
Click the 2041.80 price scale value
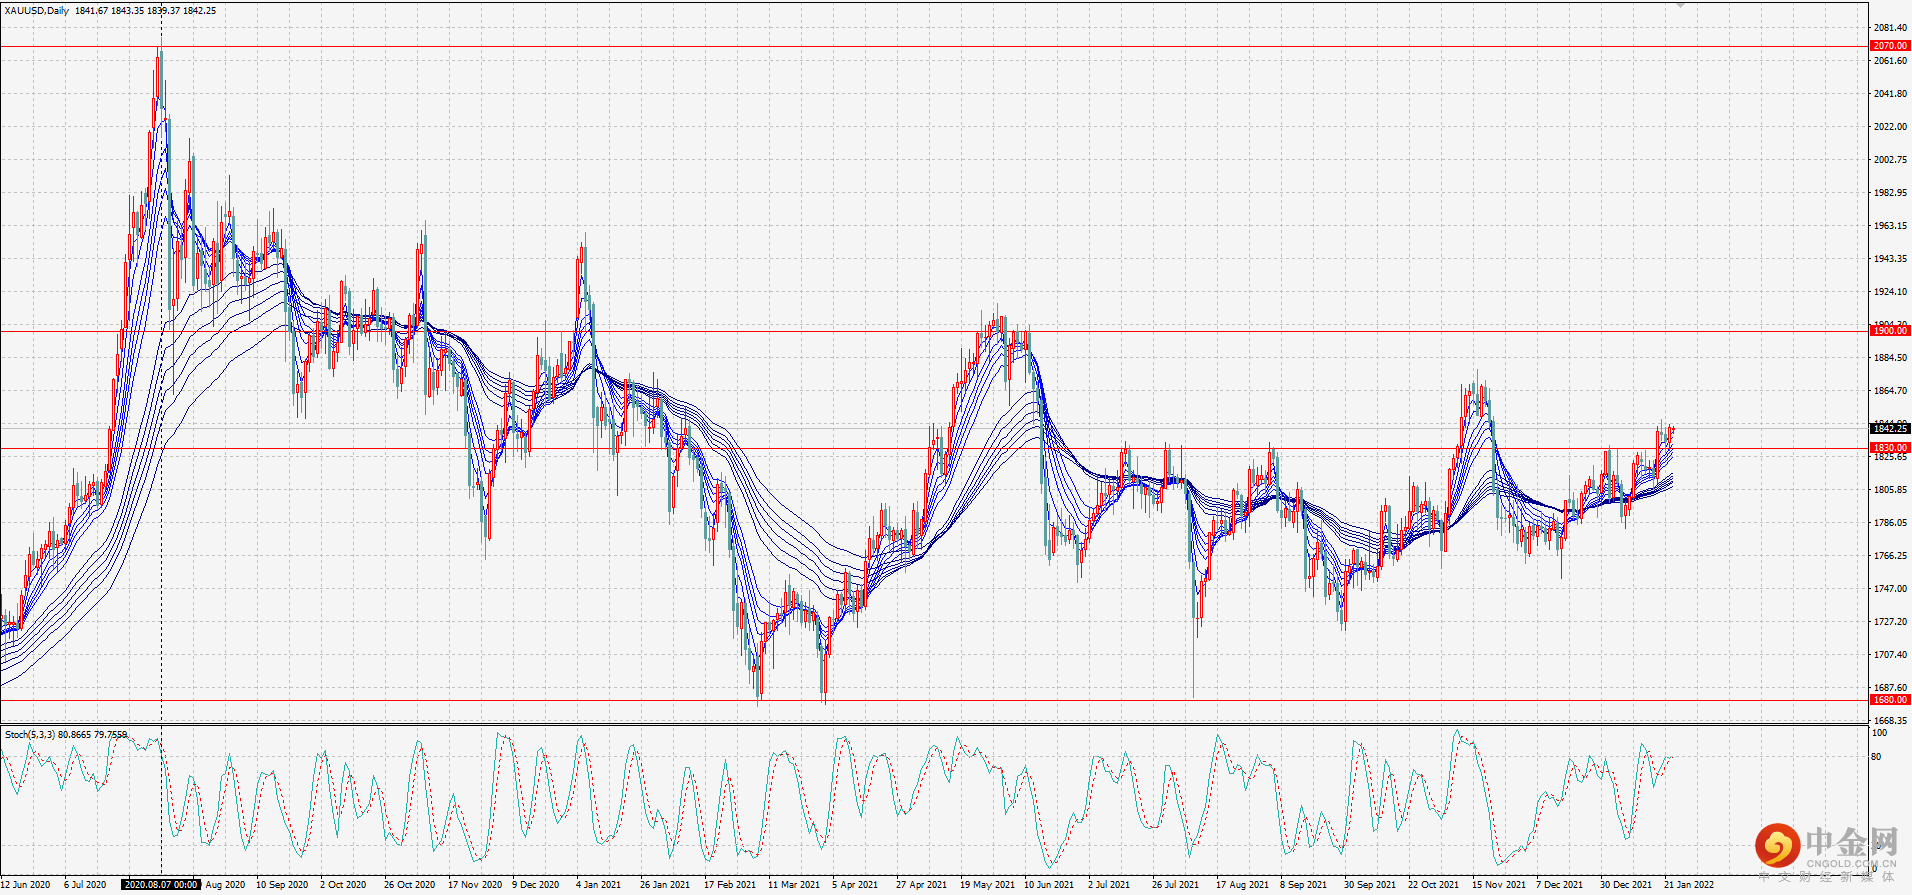click(1890, 94)
